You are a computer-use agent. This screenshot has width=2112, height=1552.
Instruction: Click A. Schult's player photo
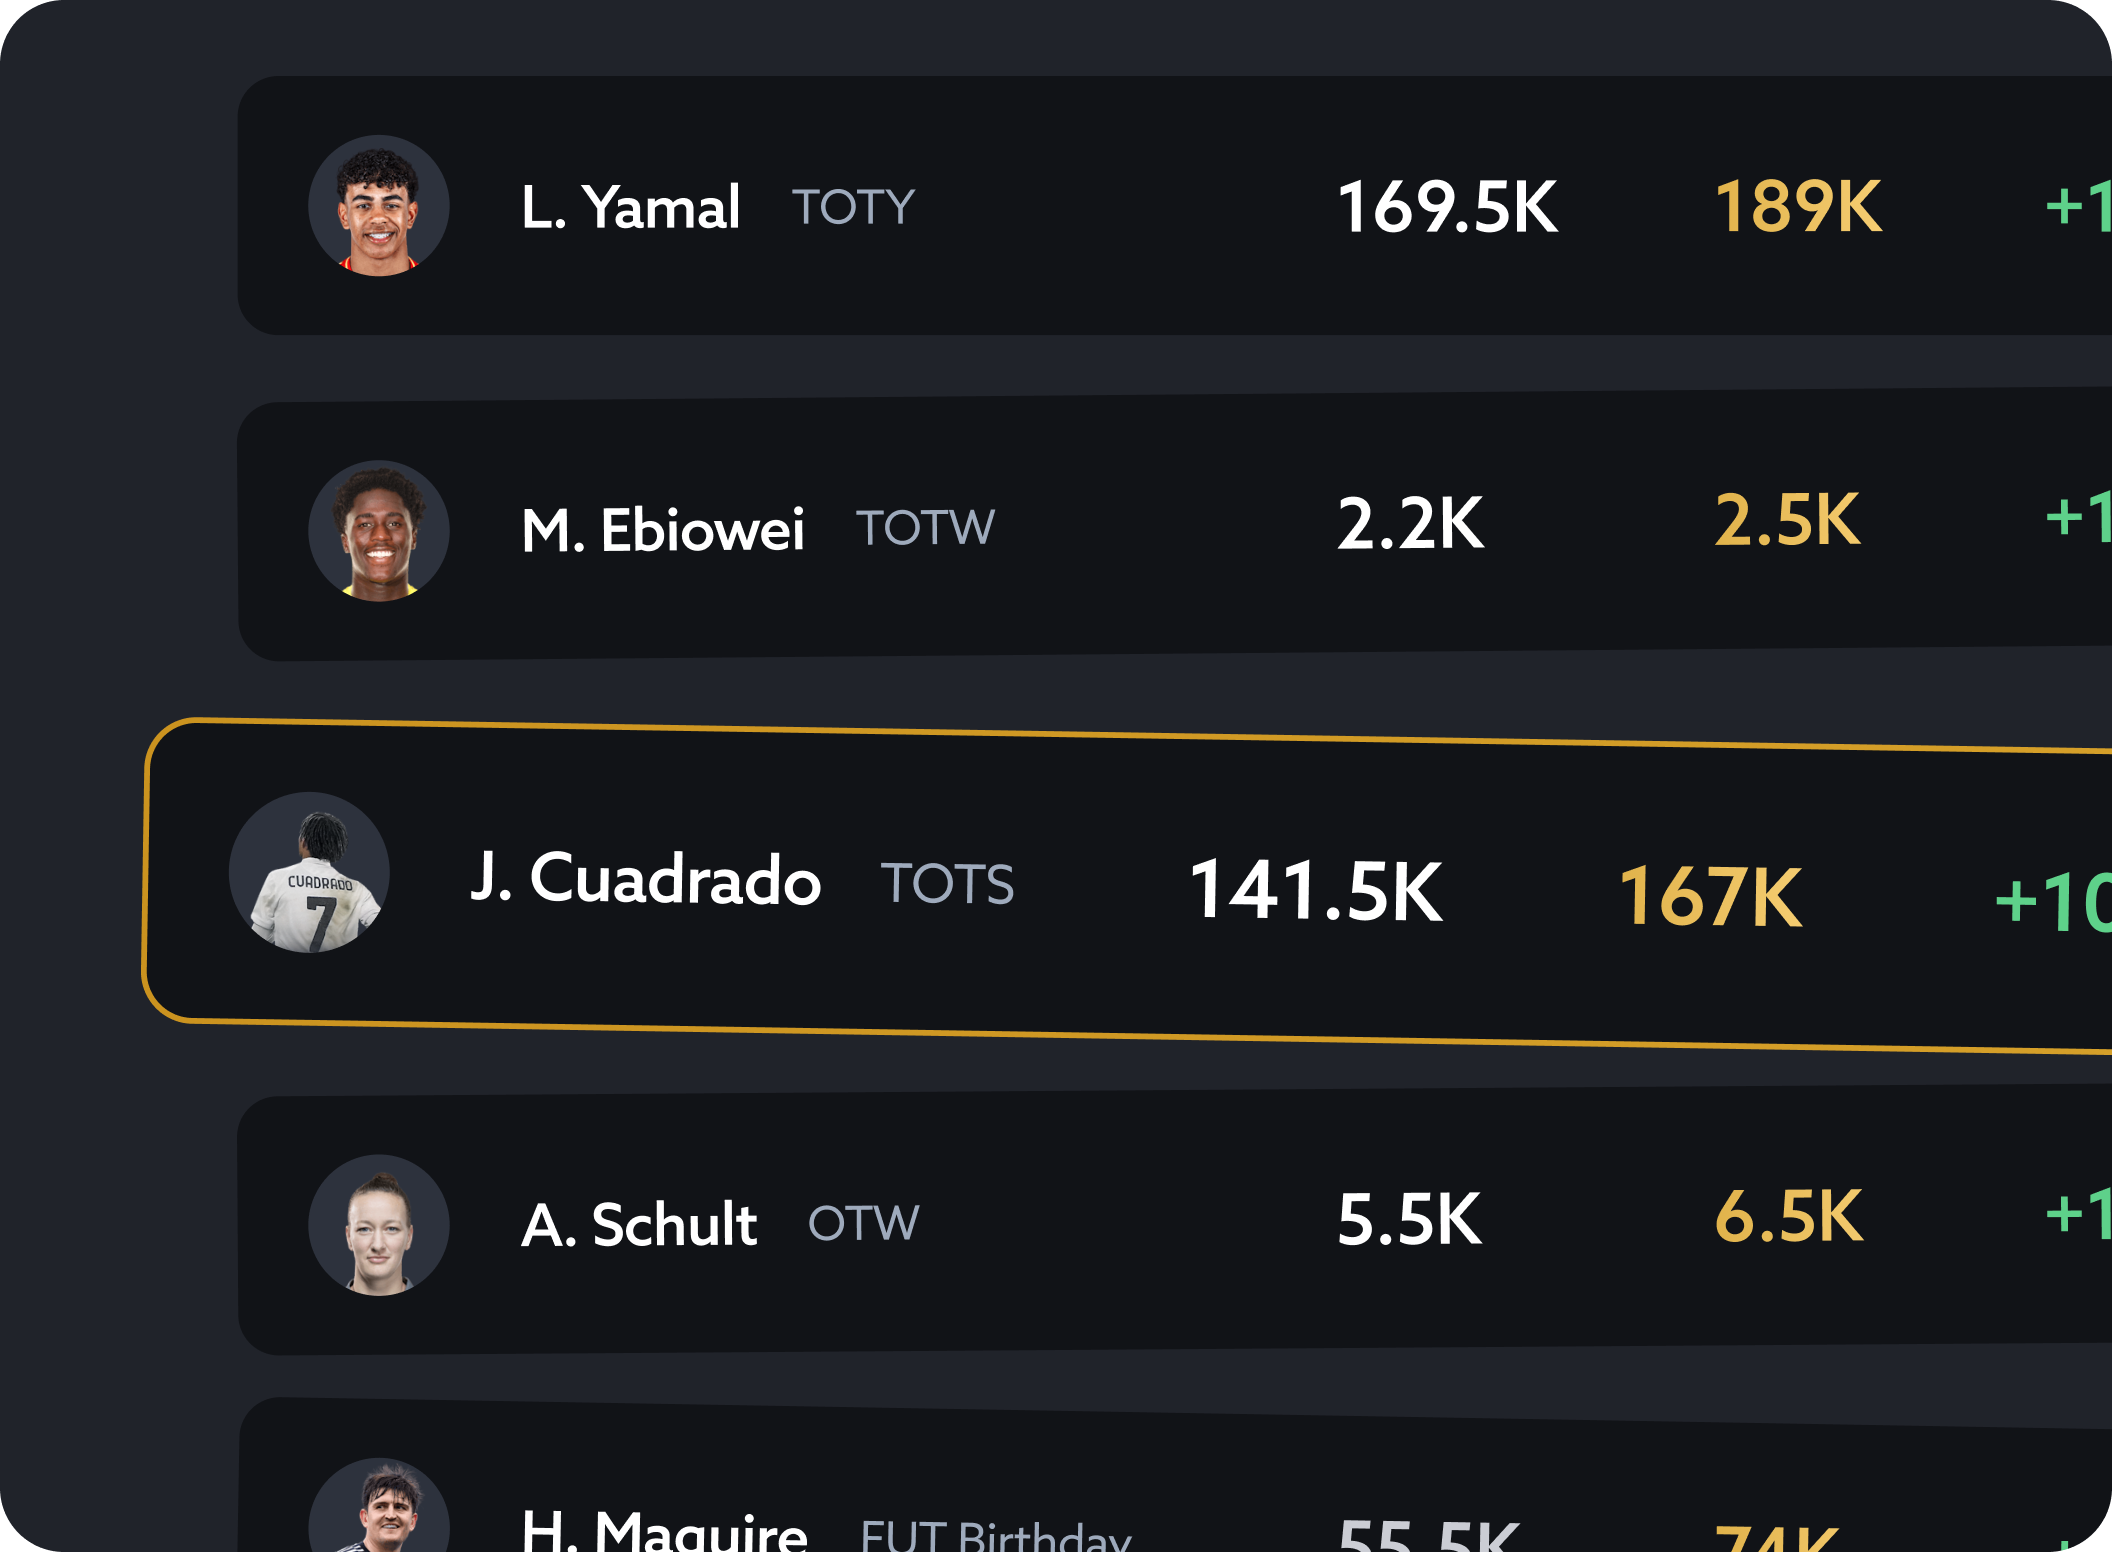tap(378, 1225)
